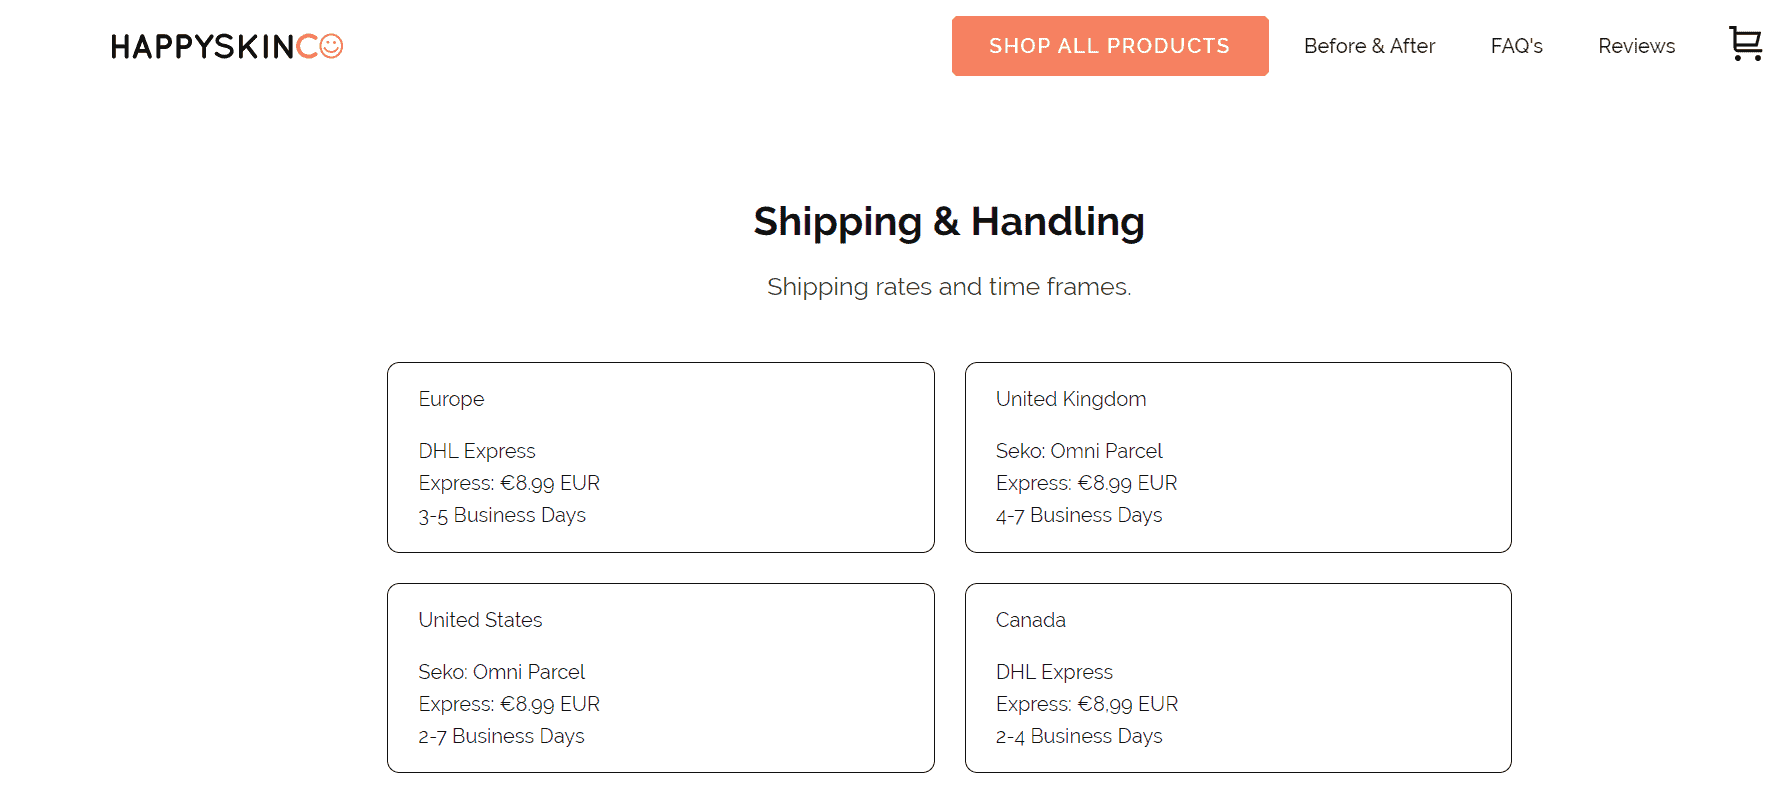Click 'Seko: Omni Parcel' in the United States card

501,672
